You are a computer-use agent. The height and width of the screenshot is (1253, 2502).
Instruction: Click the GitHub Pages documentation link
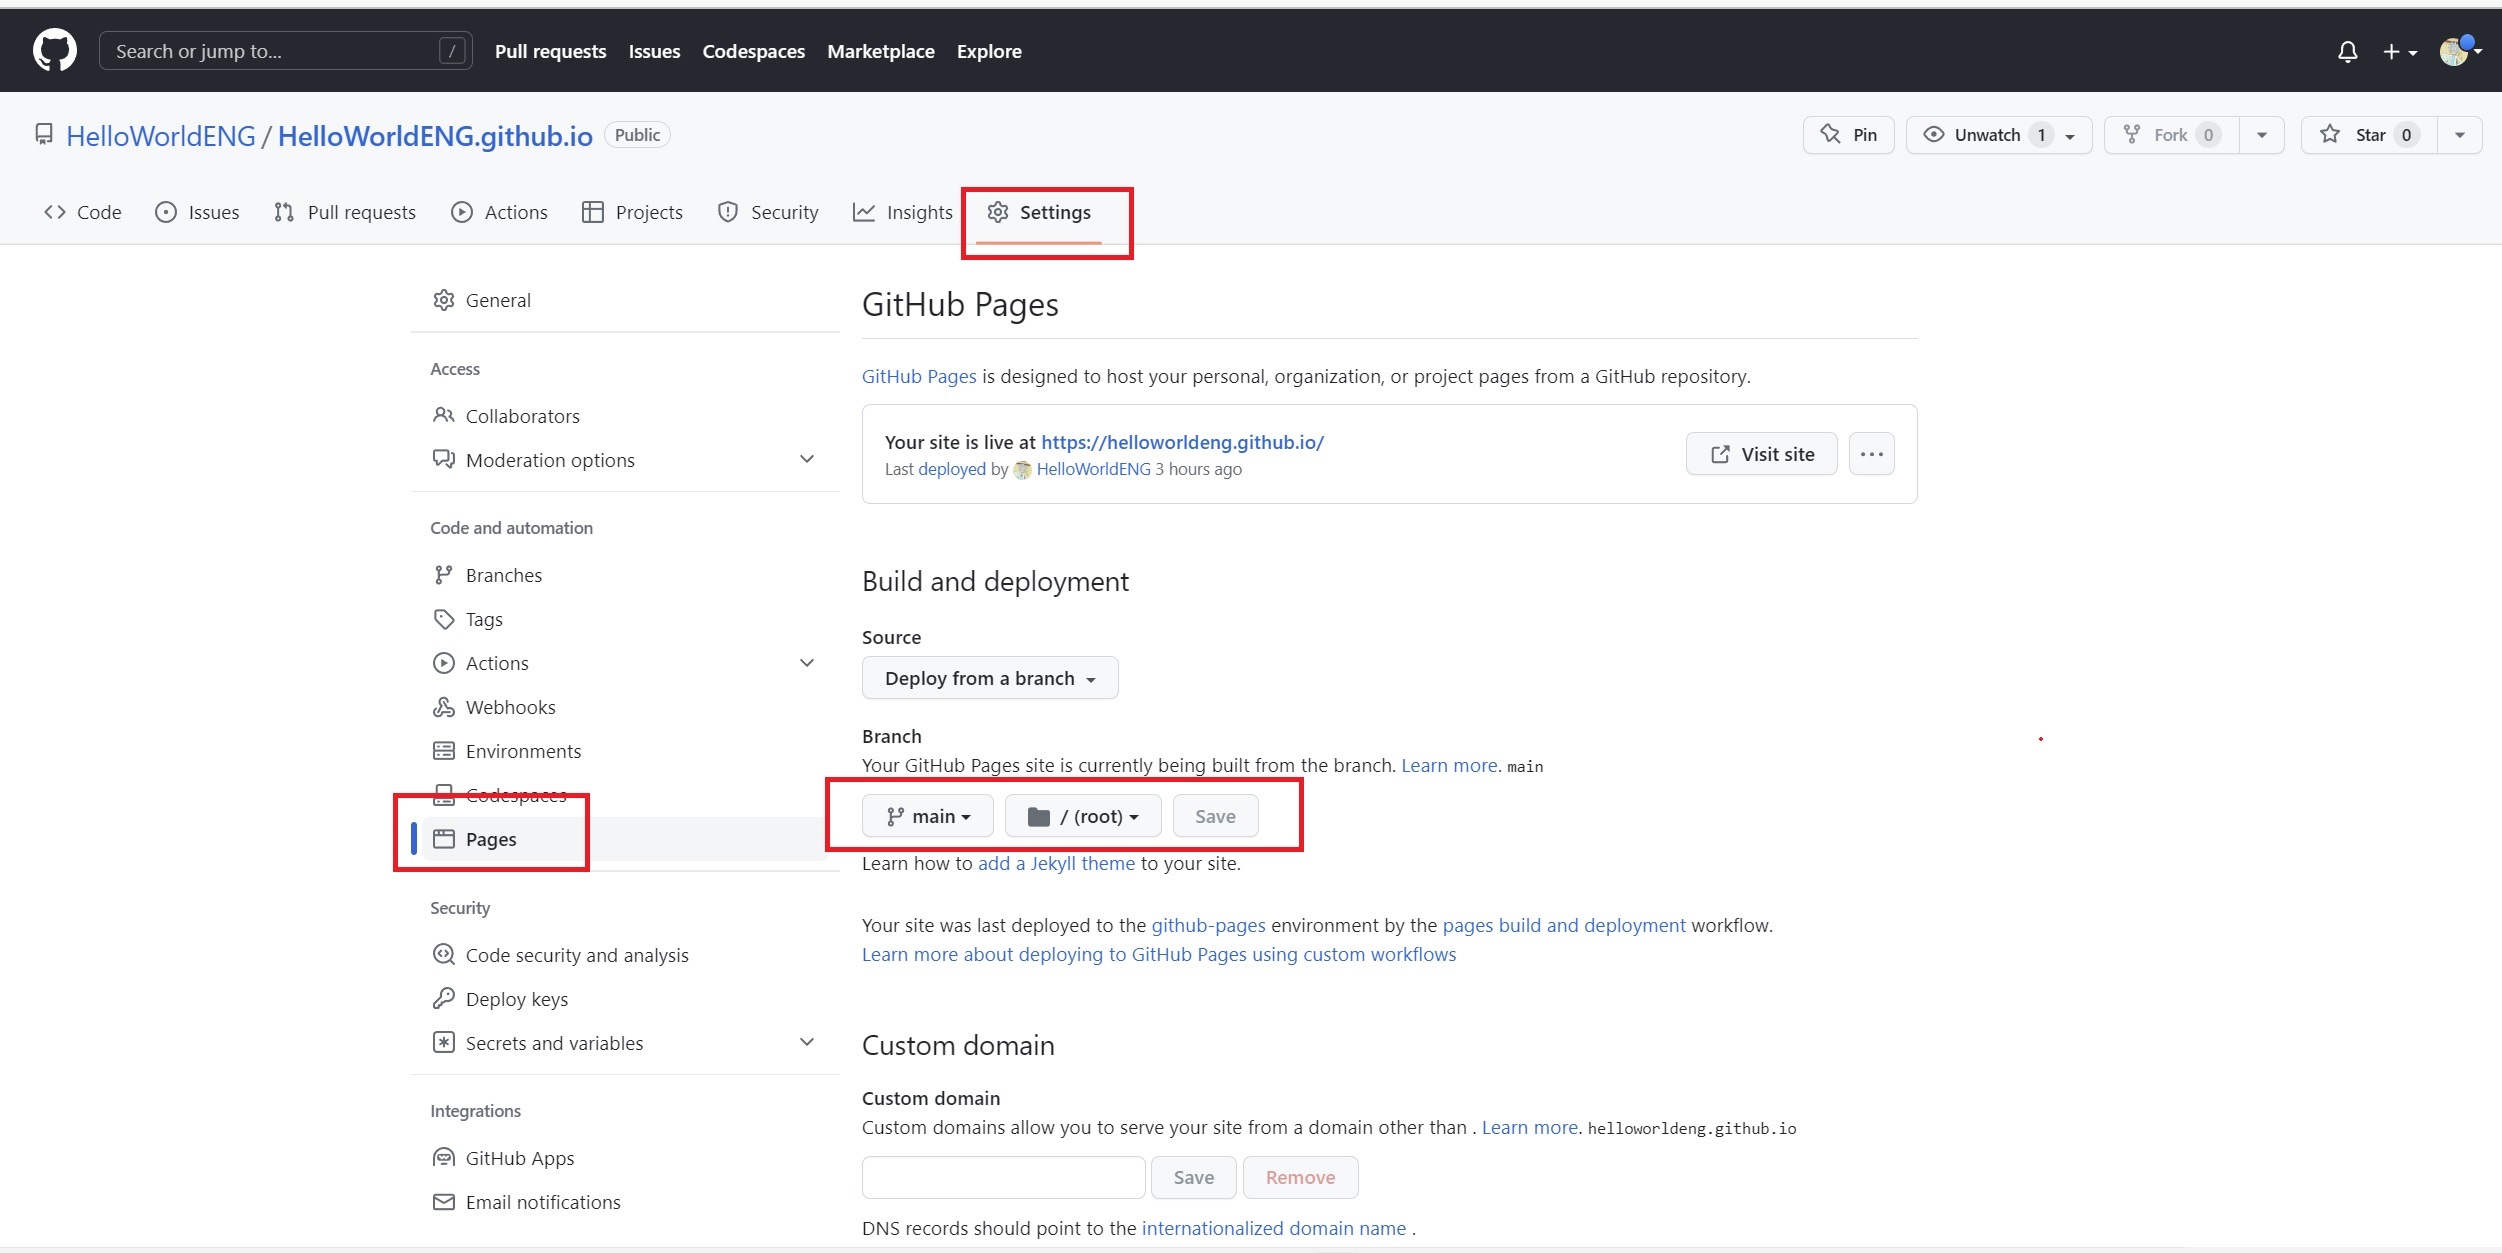point(919,376)
